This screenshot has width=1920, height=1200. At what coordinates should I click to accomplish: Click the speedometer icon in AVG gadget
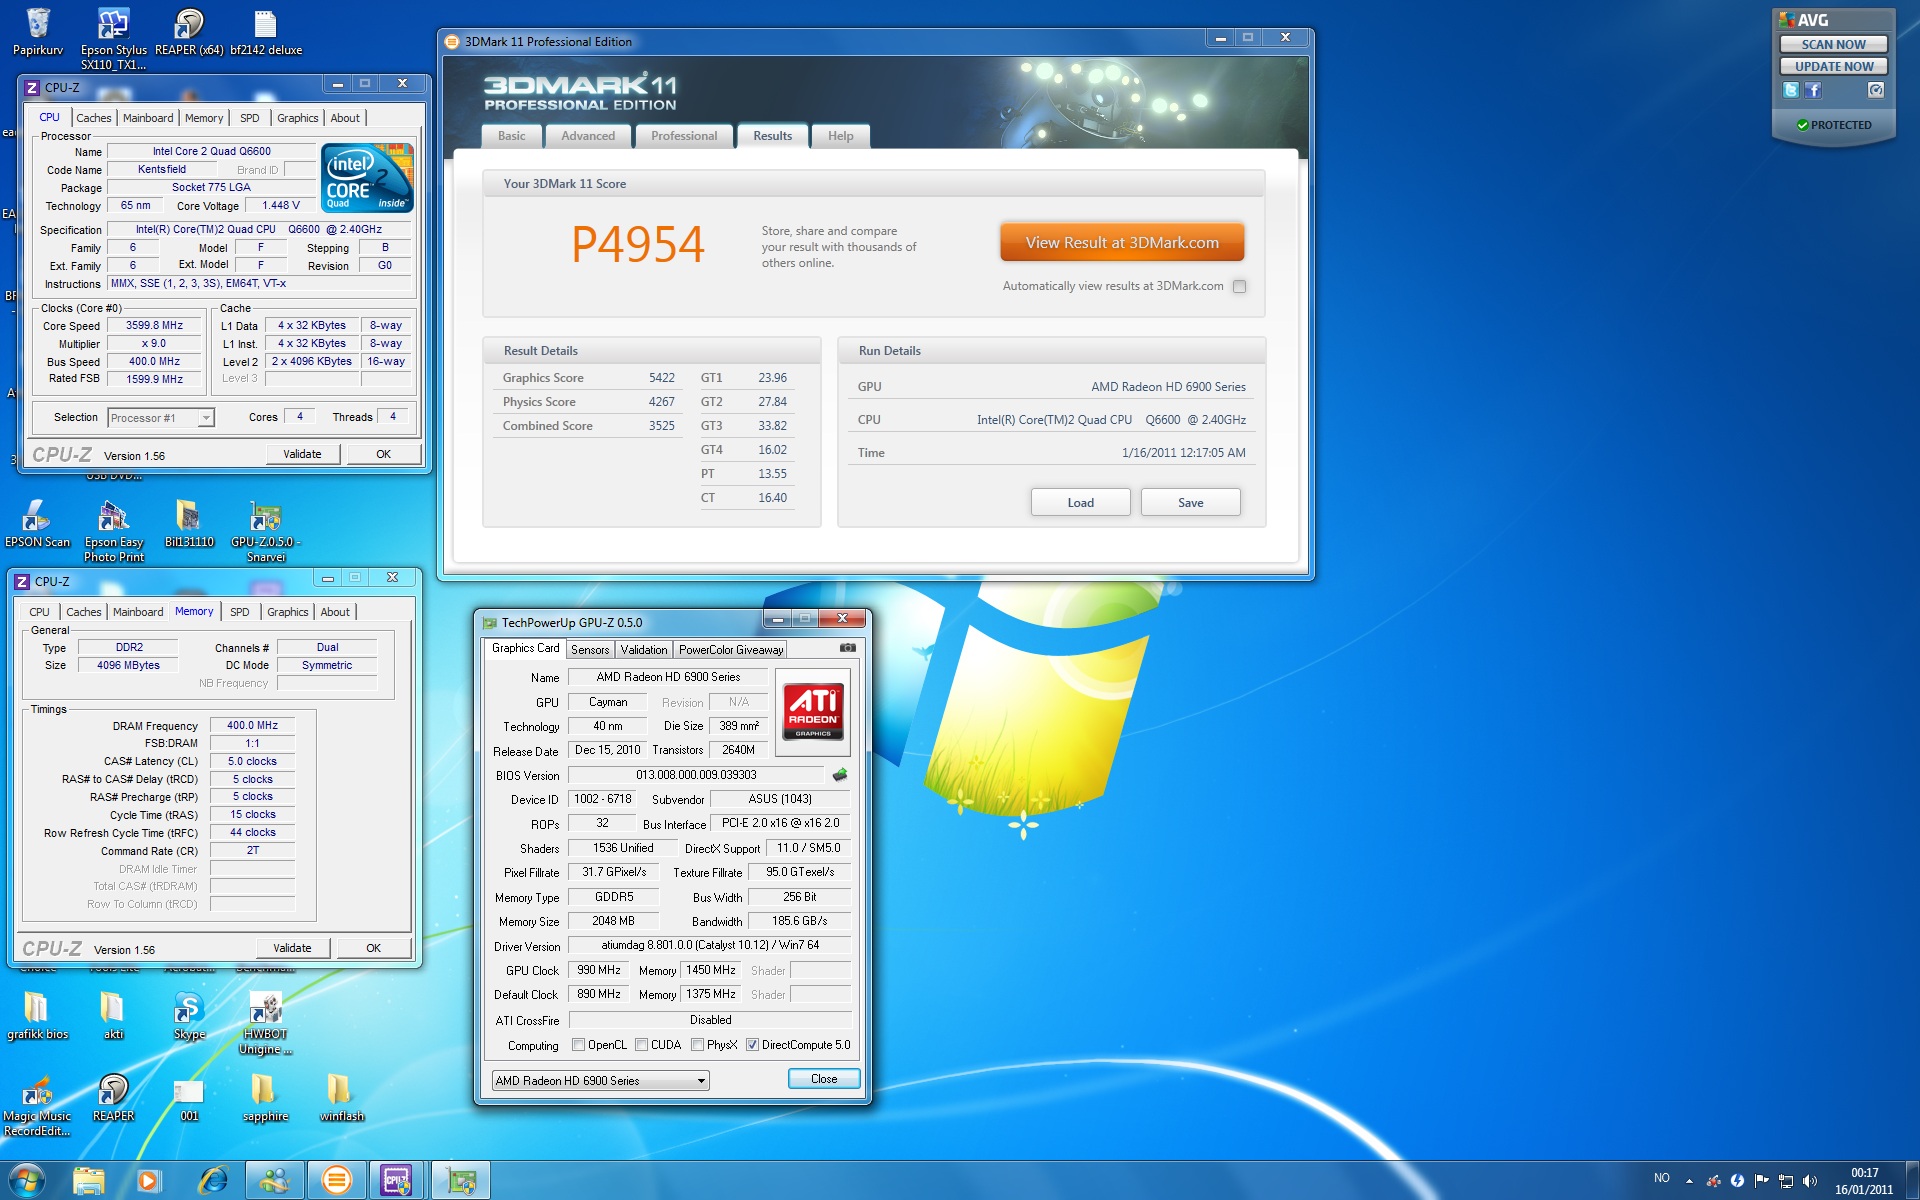tap(1876, 90)
